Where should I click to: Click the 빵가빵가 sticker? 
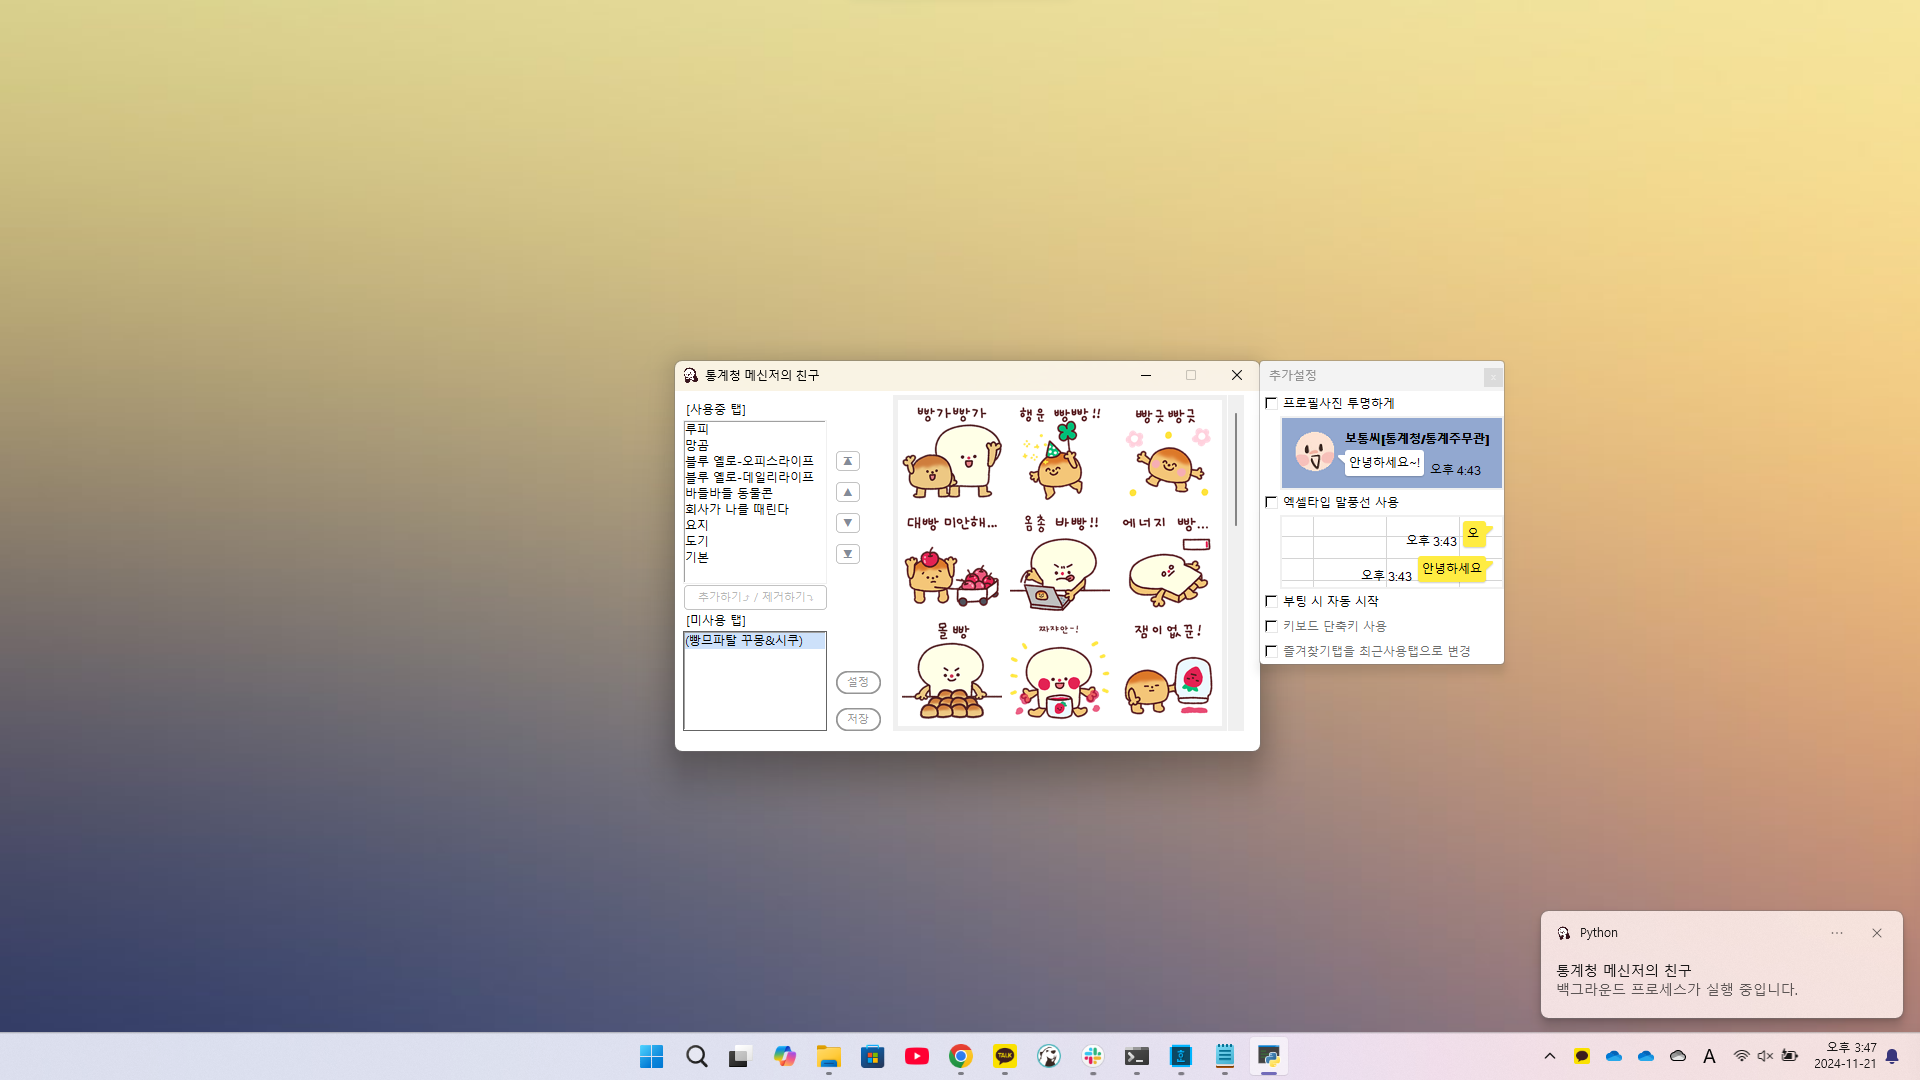click(951, 453)
